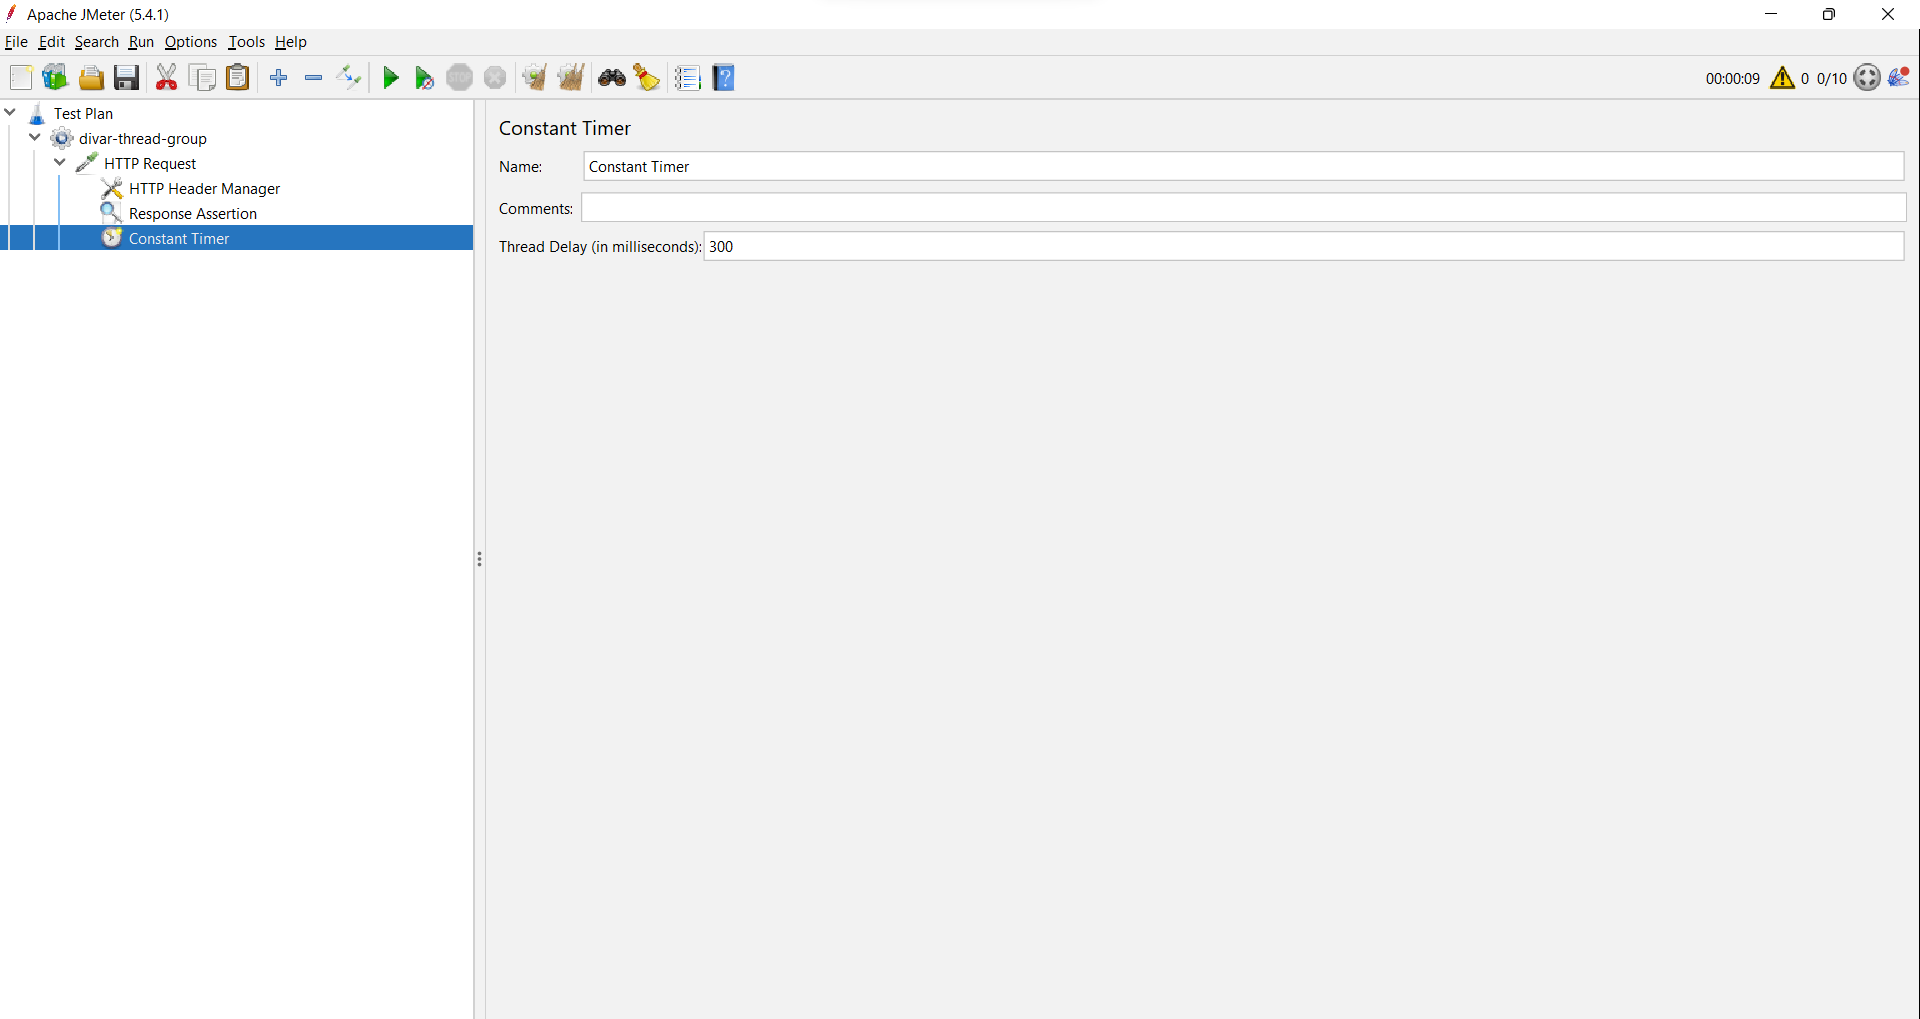Collapse the divar-thread-group node arrow

pos(35,138)
